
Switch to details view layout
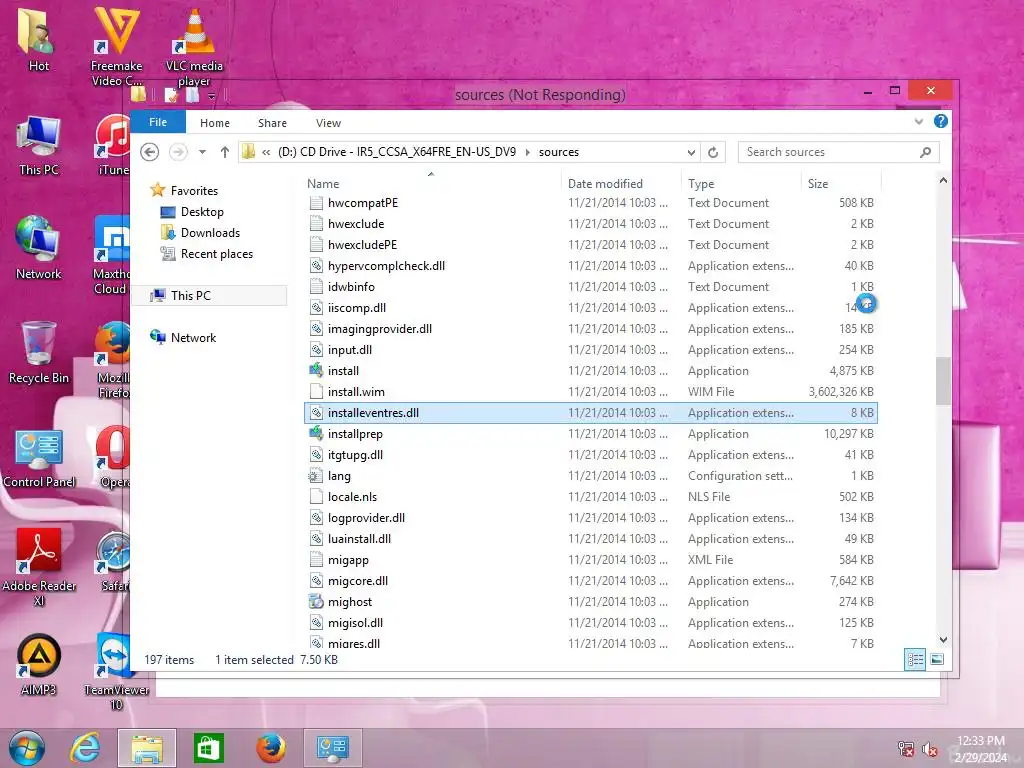pos(915,660)
